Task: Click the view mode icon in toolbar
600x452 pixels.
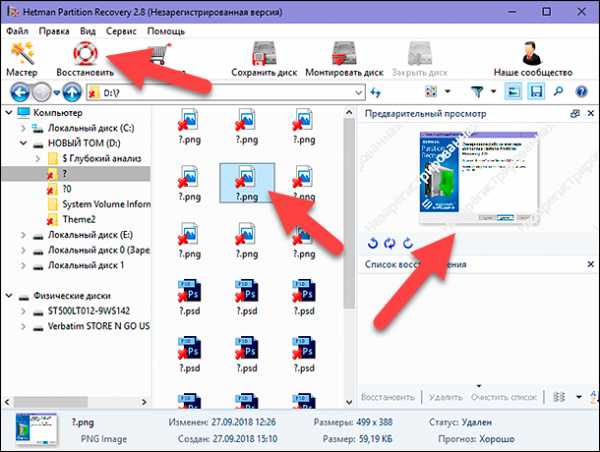Action: 431,91
